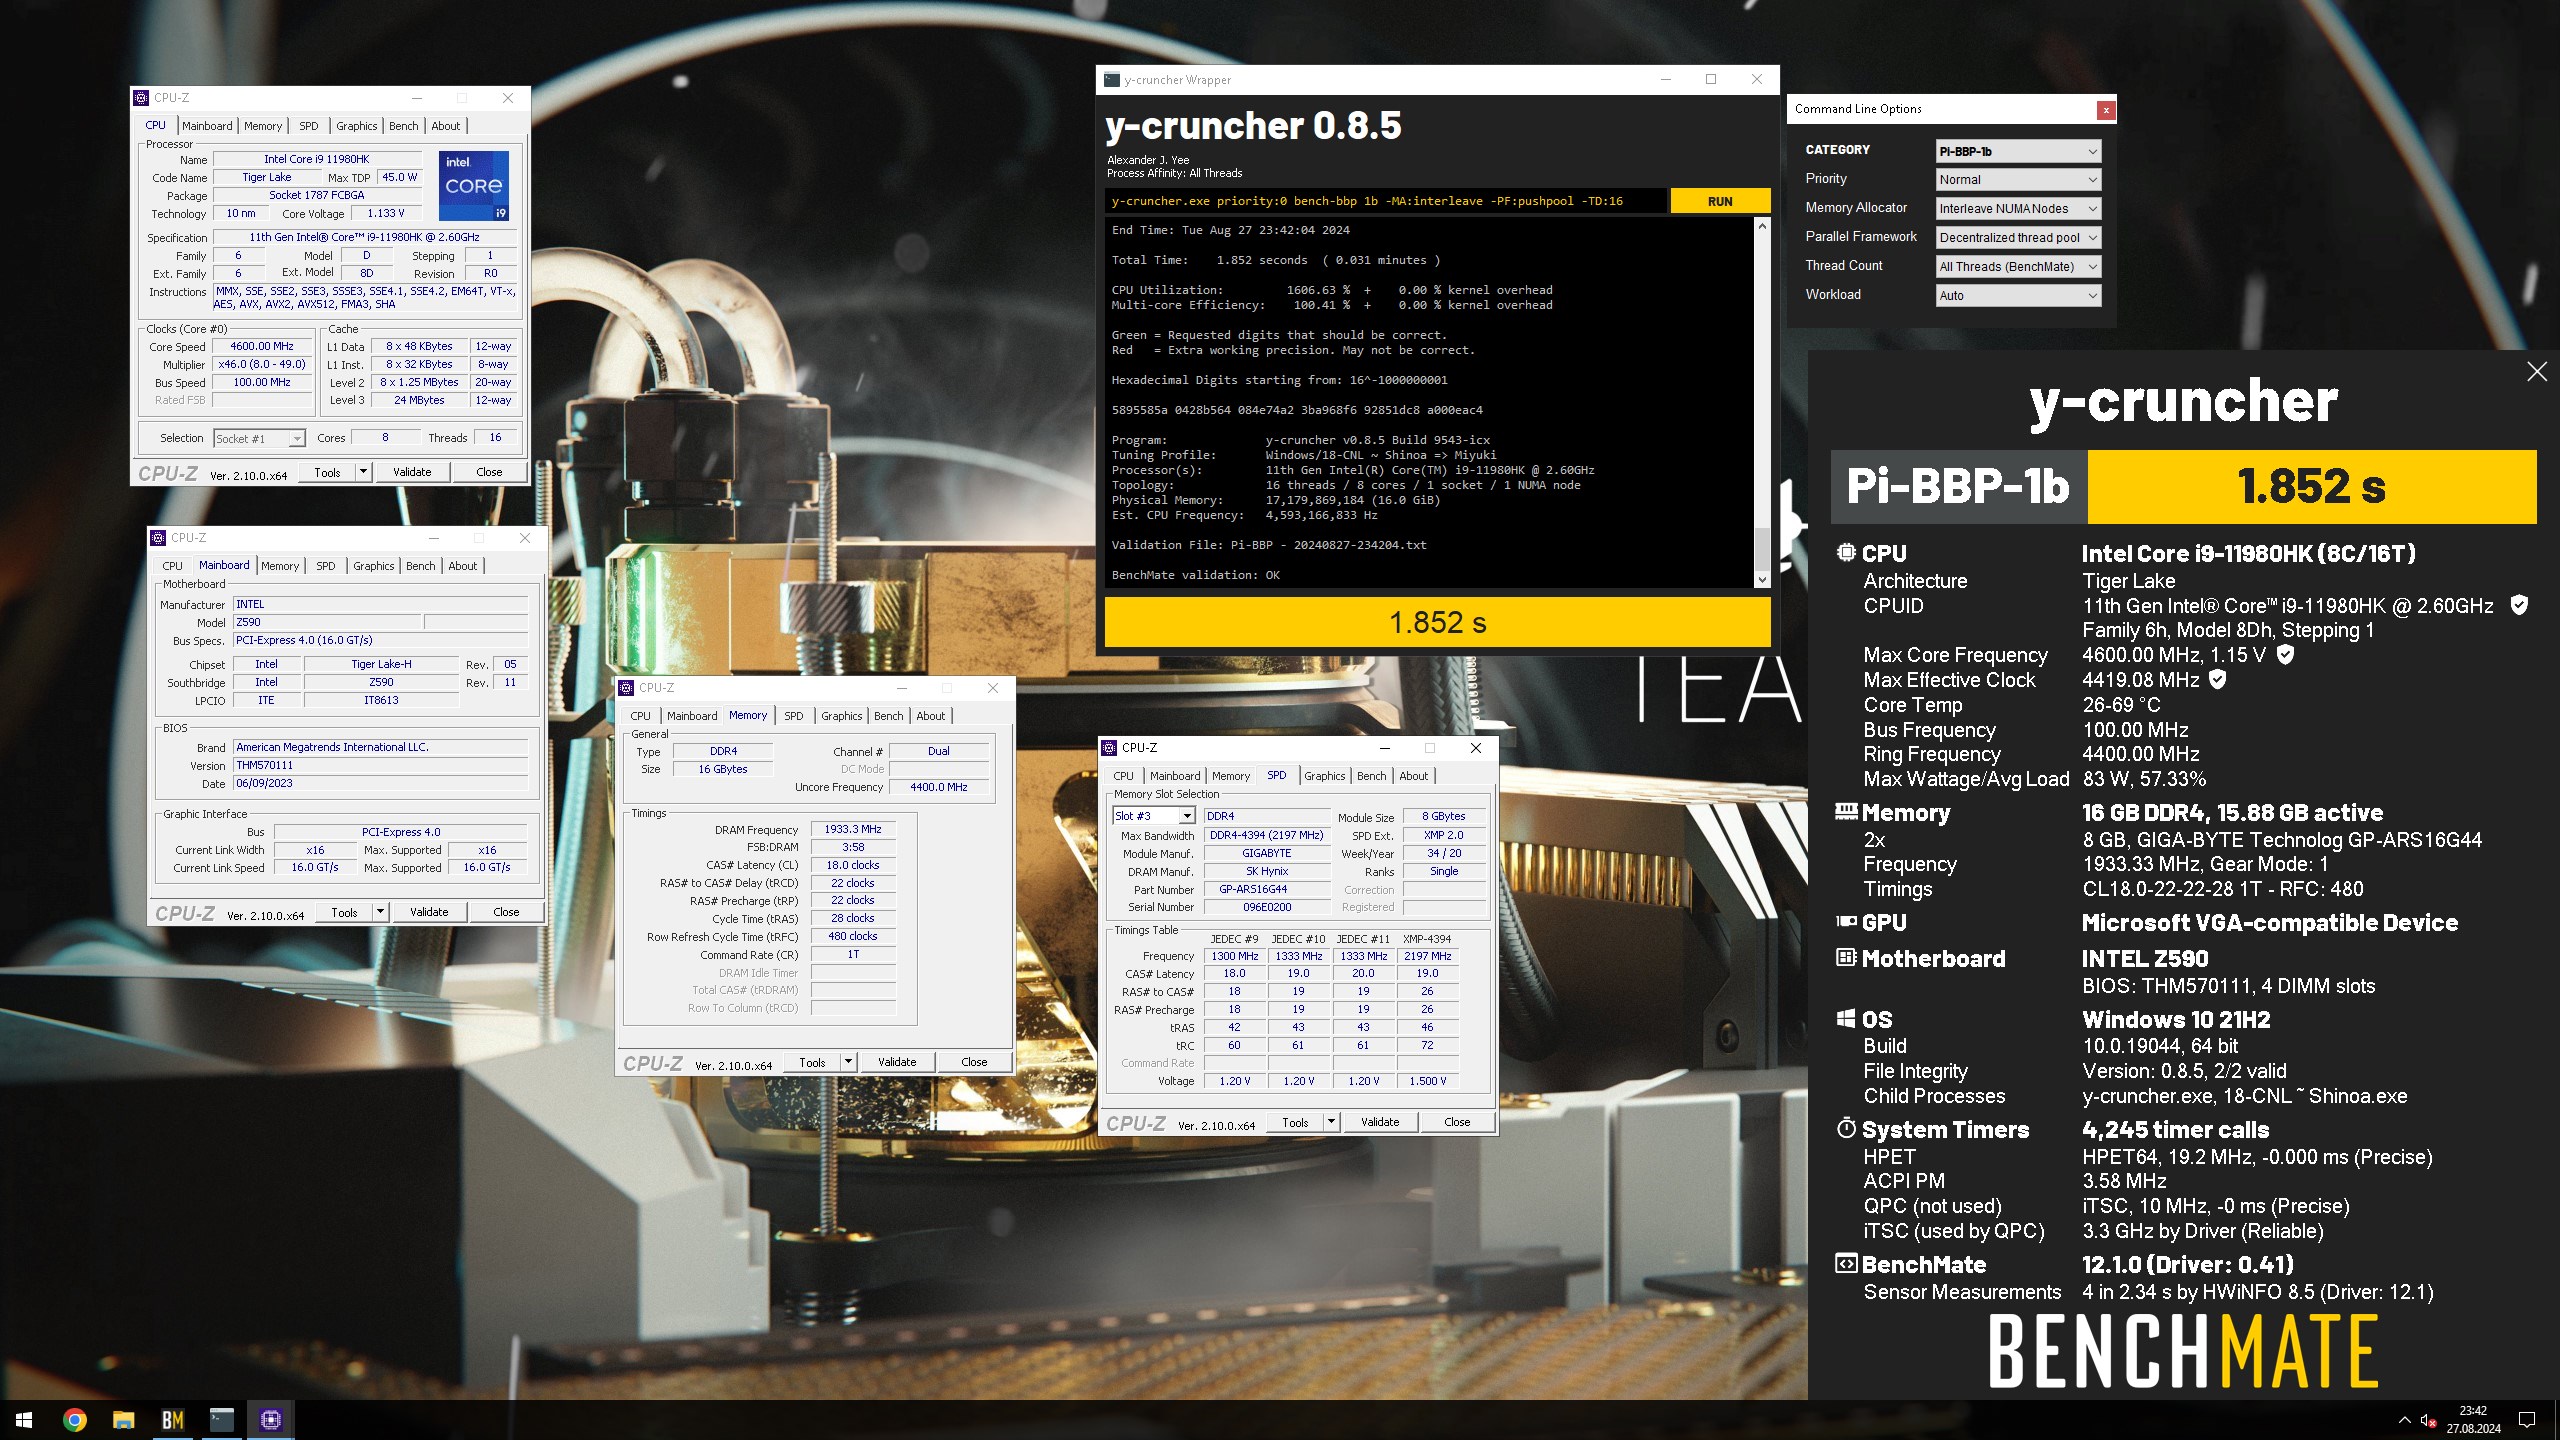Expand Tools arrow in CPU-Z SPD window
Viewport: 2560px width, 1440px height.
[x=1331, y=1122]
